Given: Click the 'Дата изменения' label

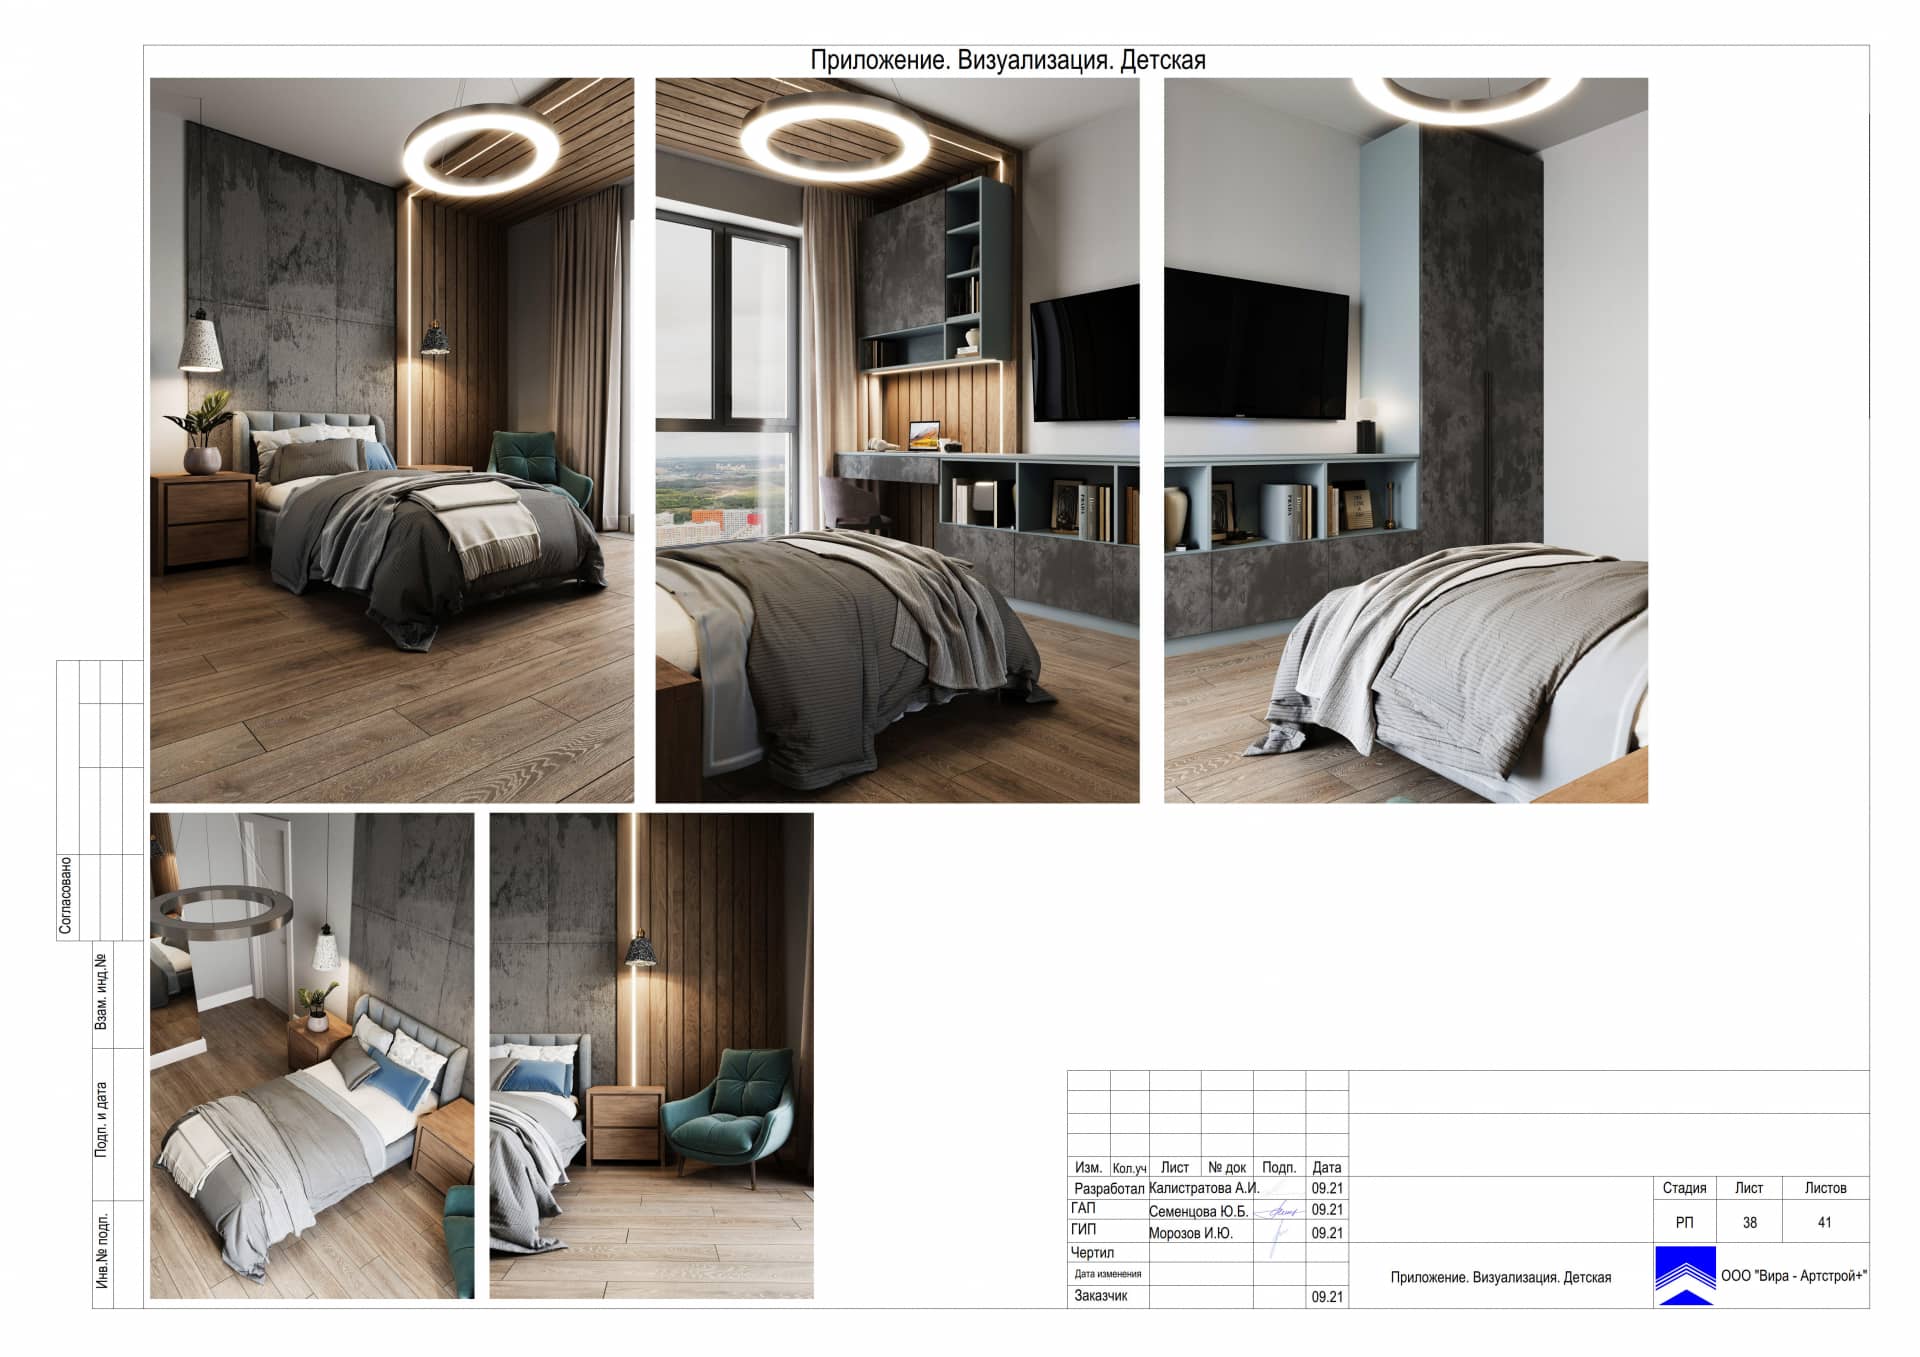Looking at the screenshot, I should (x=1107, y=1274).
